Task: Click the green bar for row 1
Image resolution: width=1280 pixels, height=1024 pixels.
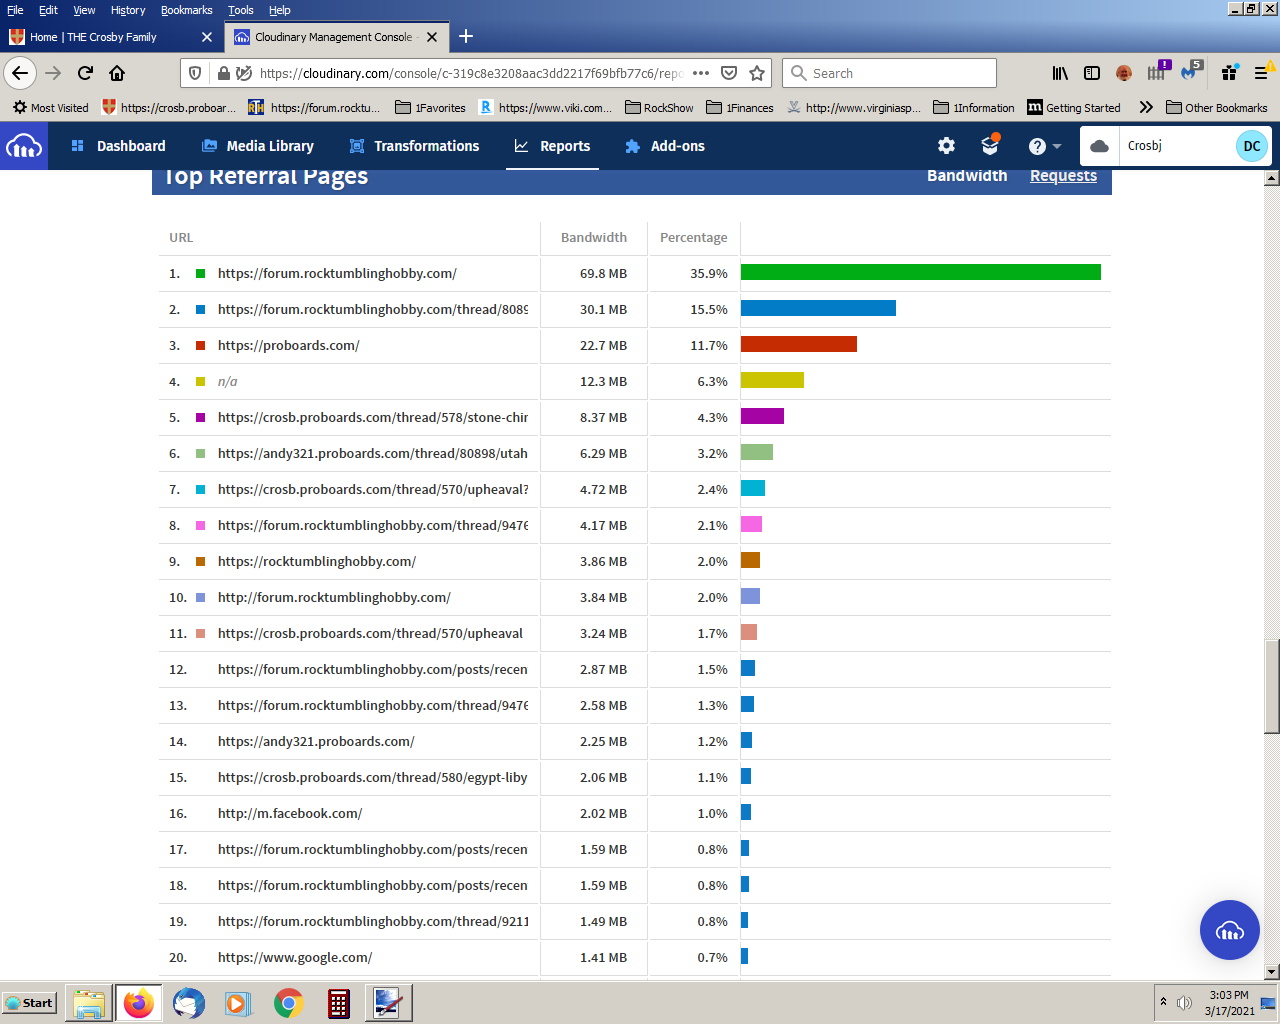Action: click(920, 272)
